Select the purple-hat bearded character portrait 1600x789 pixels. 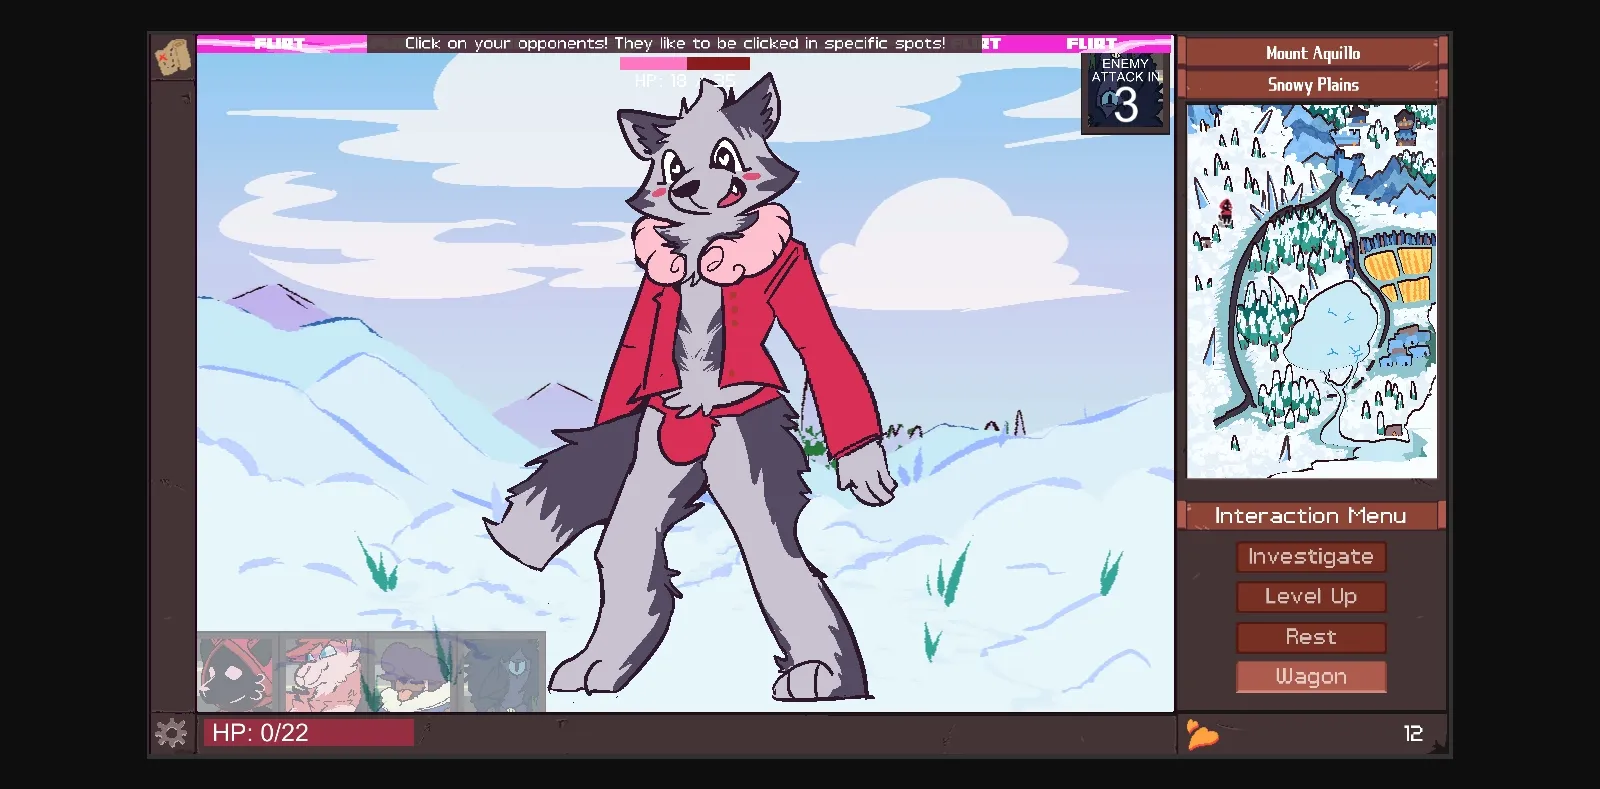[x=411, y=674]
